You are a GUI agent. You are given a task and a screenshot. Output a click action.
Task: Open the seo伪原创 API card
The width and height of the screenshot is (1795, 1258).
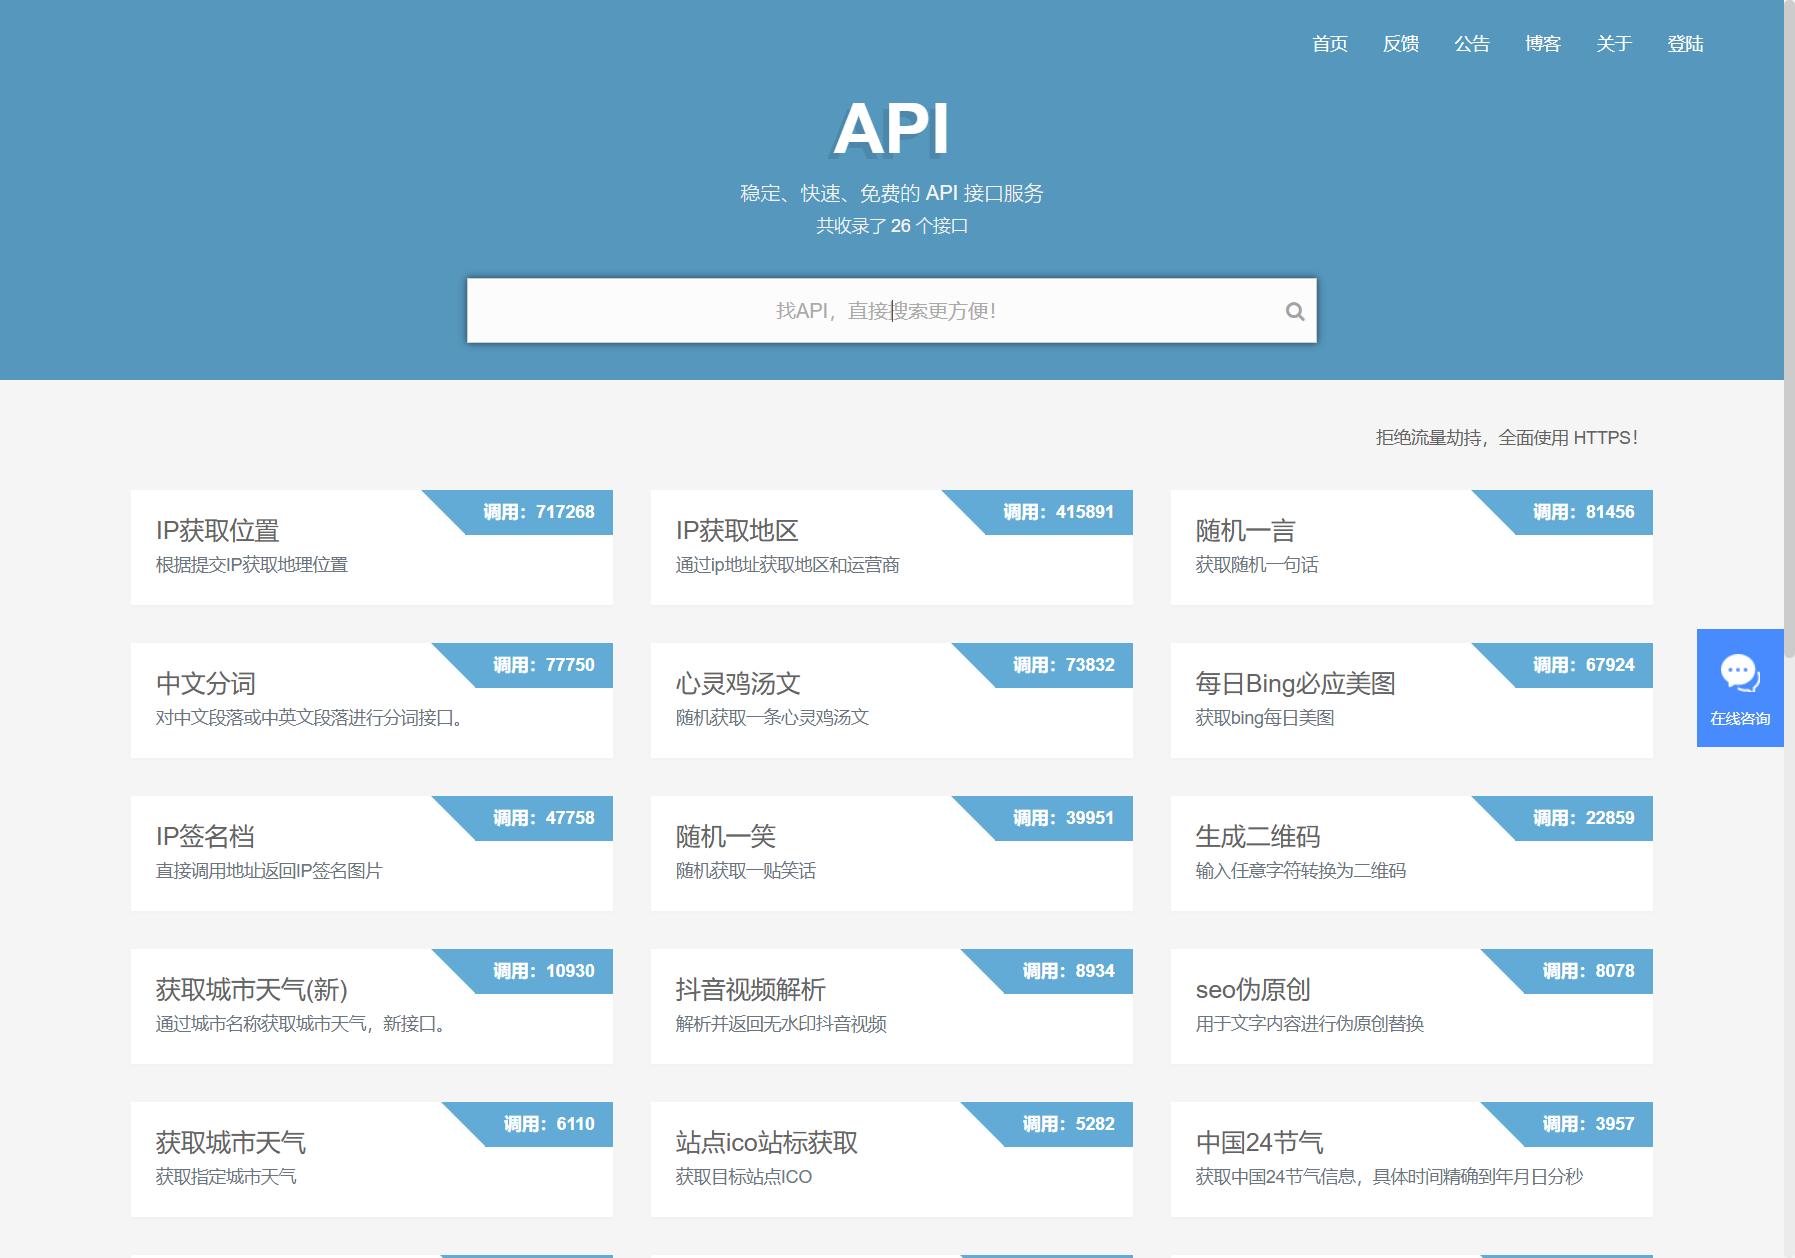tap(1412, 1006)
